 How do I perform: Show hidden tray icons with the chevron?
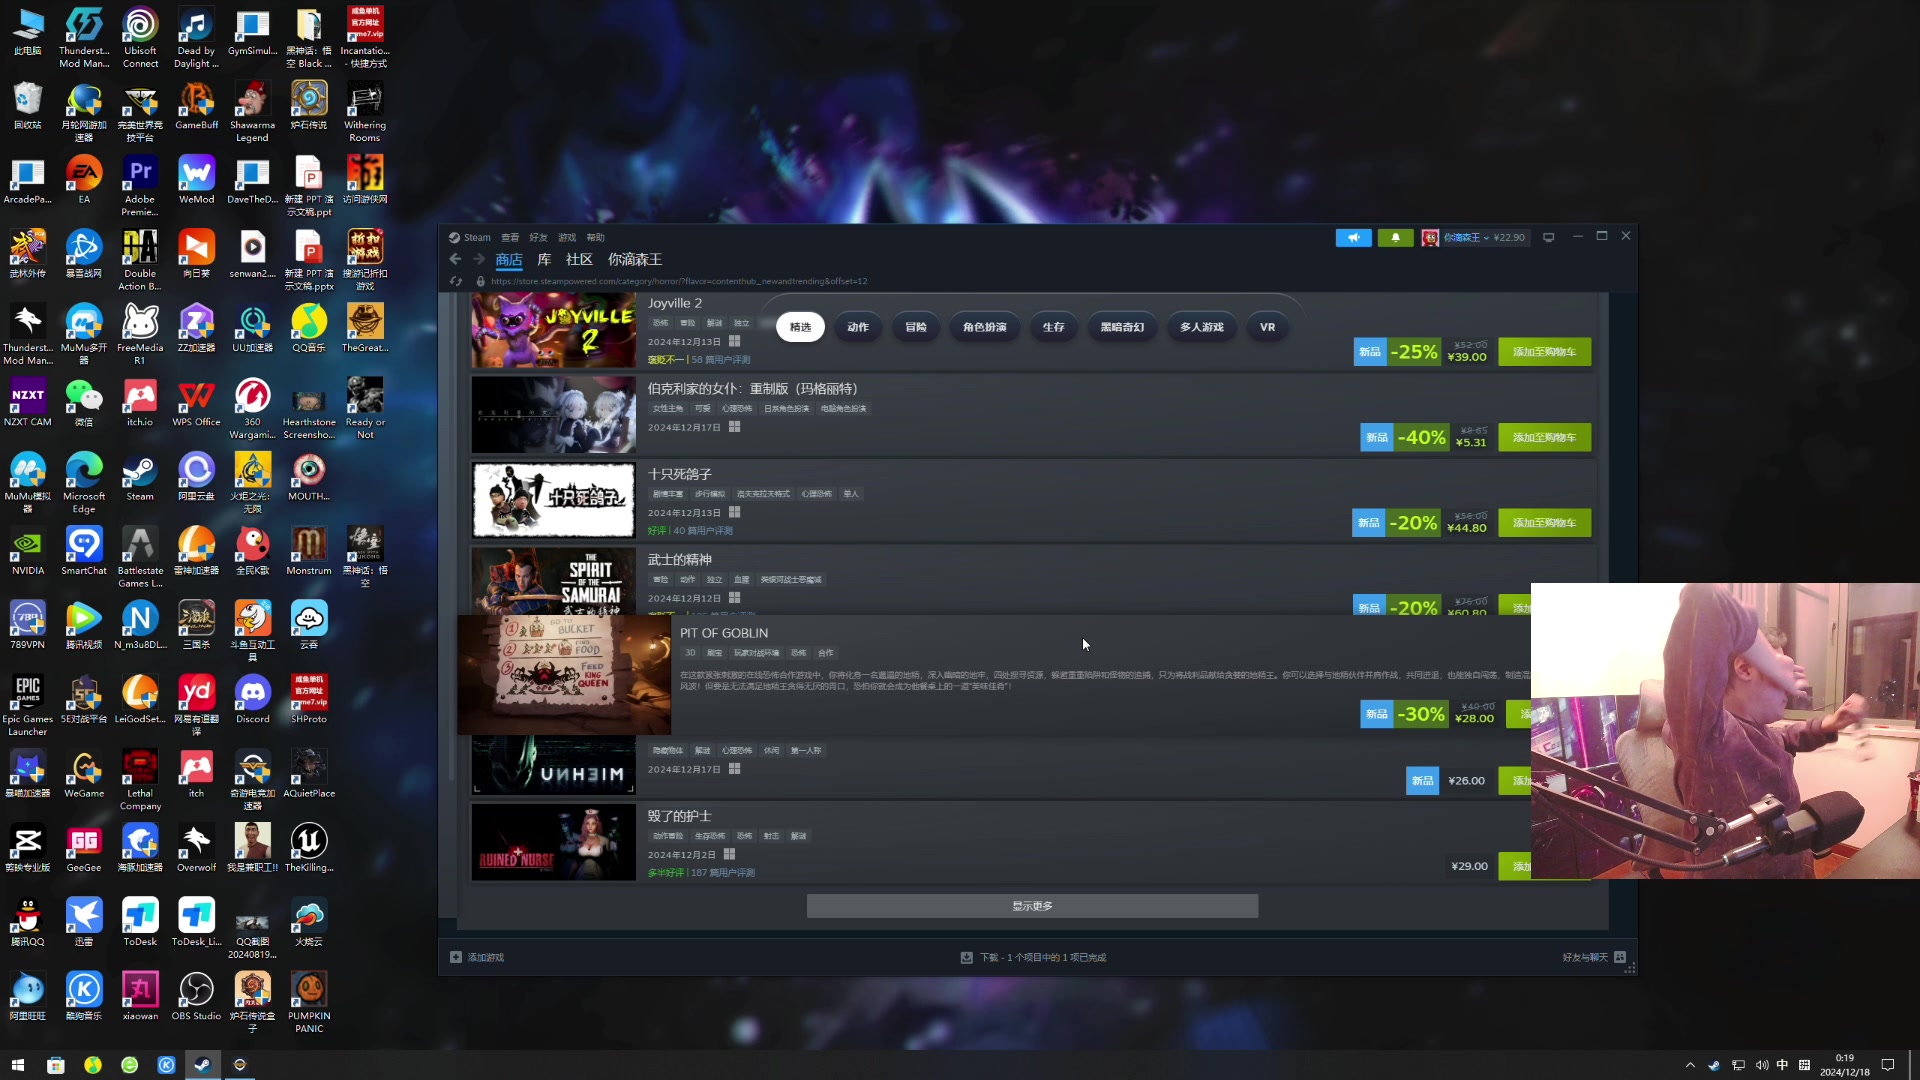click(x=1690, y=1064)
